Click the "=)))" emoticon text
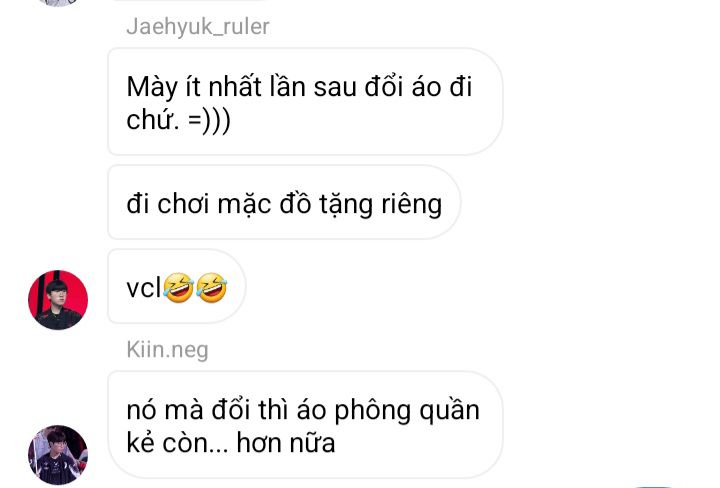720x488 pixels. tap(209, 120)
